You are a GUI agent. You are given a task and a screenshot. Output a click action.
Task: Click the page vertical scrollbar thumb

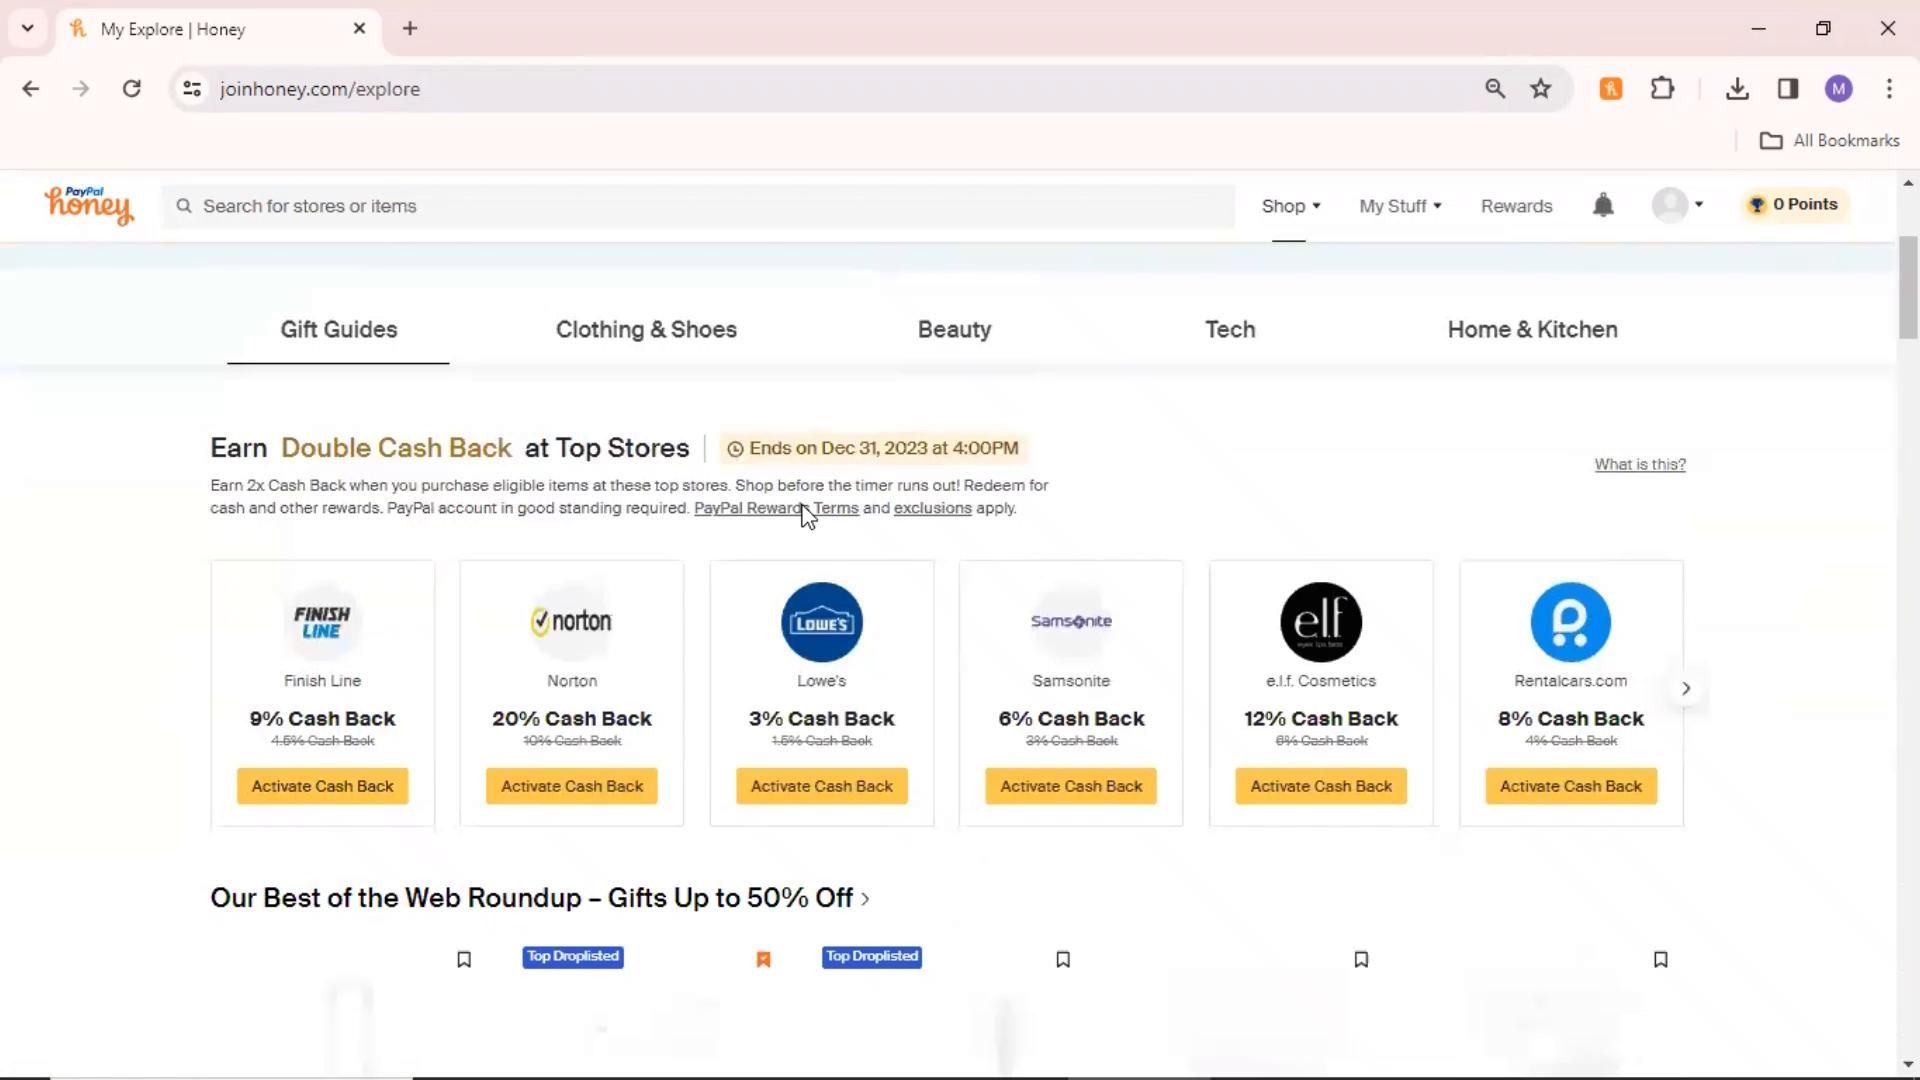pos(1908,288)
